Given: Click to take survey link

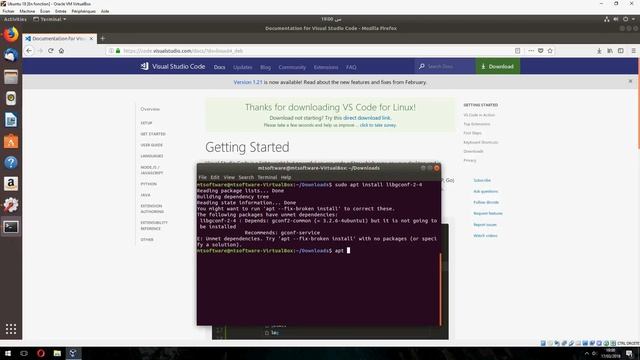Looking at the screenshot, I should (x=378, y=125).
